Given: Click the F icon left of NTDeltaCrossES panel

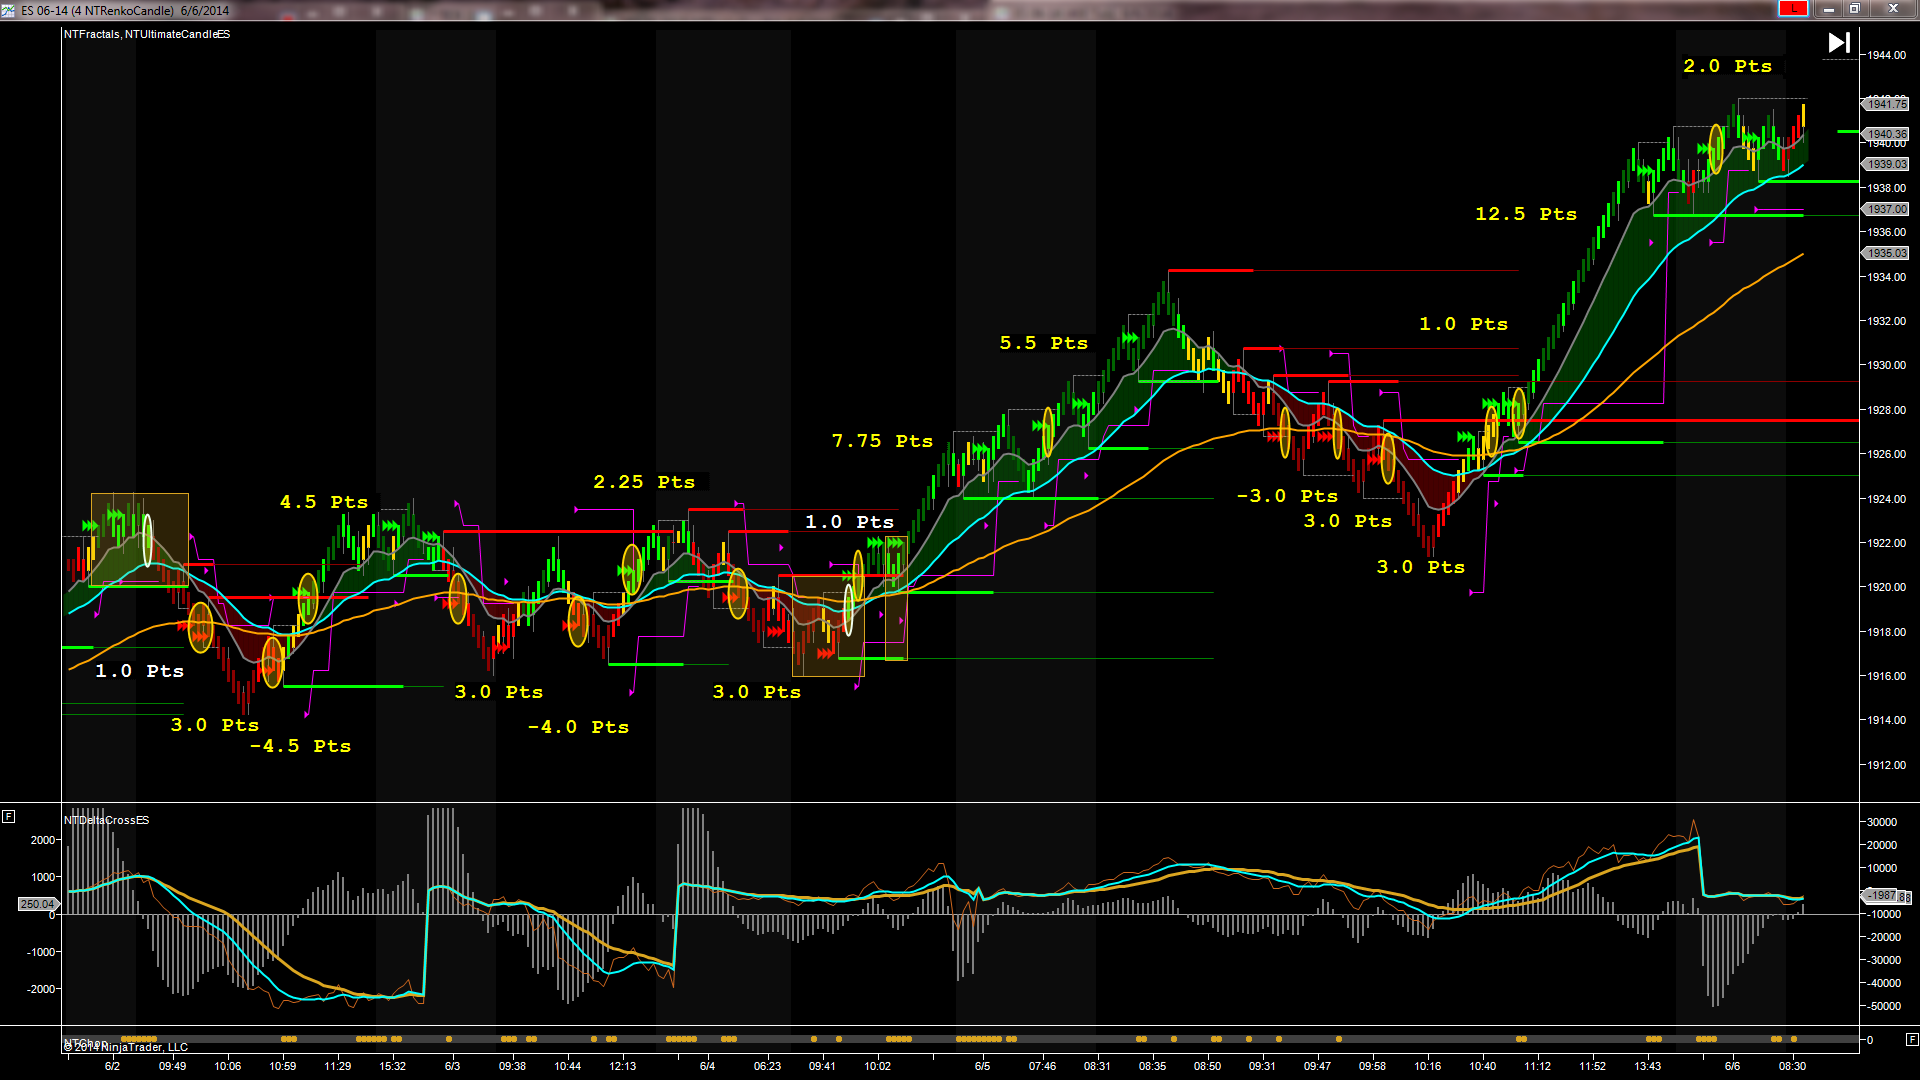Looking at the screenshot, I should (8, 817).
